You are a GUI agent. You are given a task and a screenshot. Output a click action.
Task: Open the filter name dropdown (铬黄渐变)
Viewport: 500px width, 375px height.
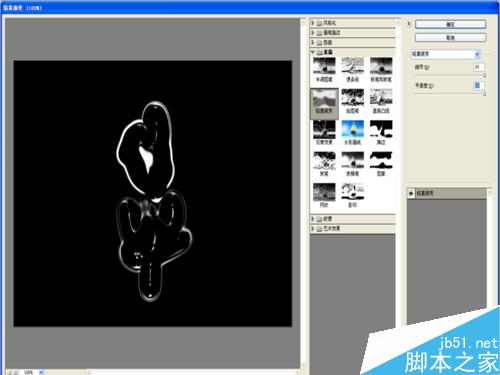coord(445,54)
